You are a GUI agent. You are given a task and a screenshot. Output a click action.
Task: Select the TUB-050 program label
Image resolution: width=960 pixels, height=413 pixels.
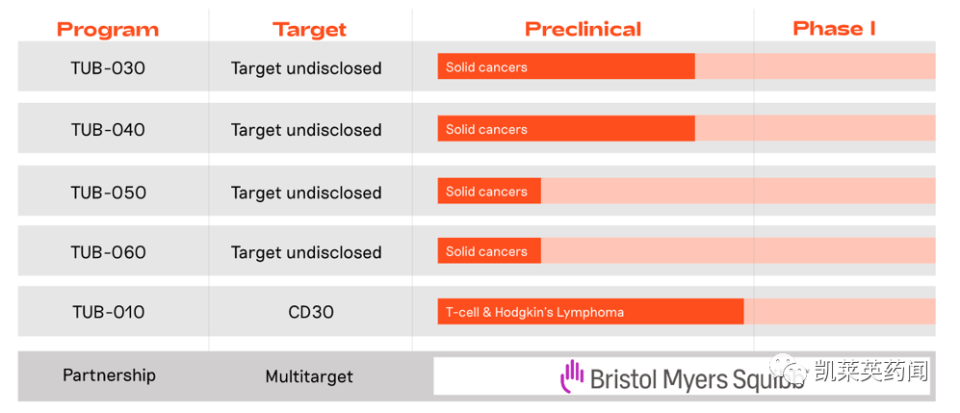coord(108,192)
